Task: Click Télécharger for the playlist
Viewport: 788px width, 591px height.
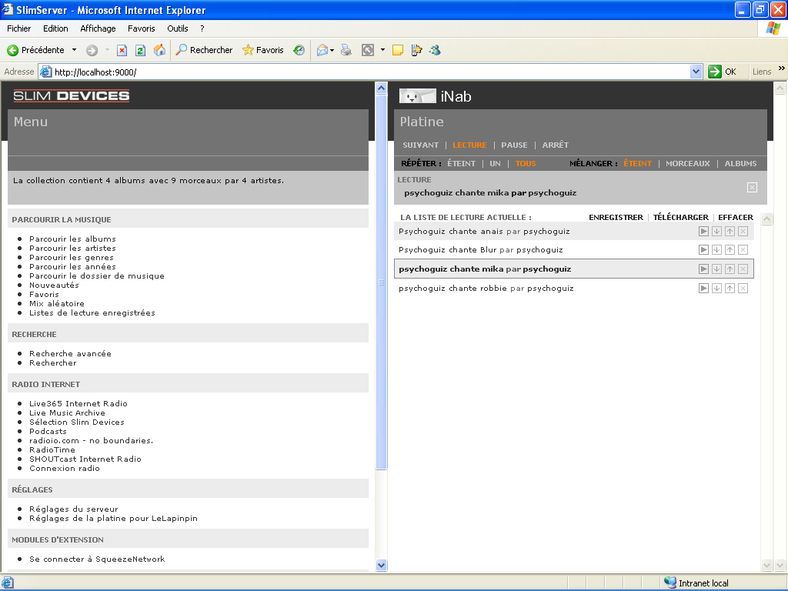Action: tap(680, 217)
